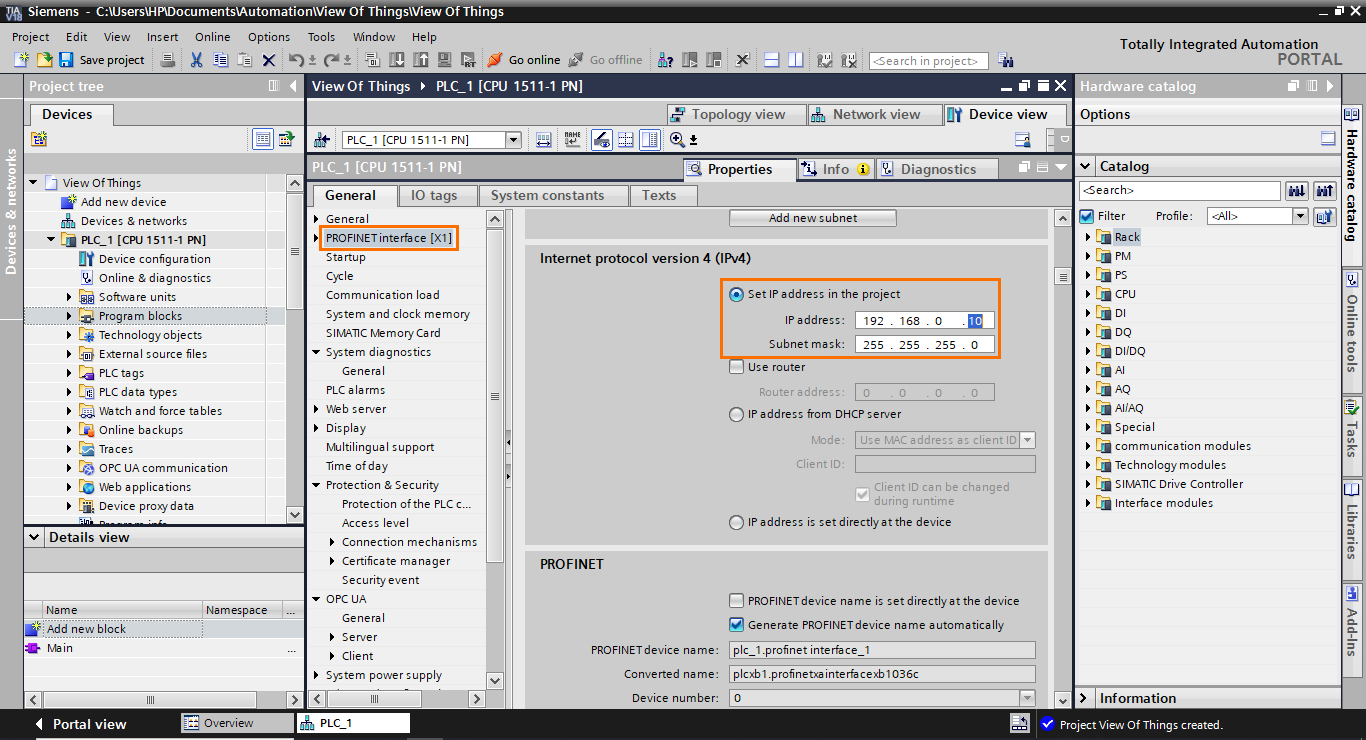Click the Cut scissors icon
This screenshot has height=740, width=1366.
pos(196,60)
